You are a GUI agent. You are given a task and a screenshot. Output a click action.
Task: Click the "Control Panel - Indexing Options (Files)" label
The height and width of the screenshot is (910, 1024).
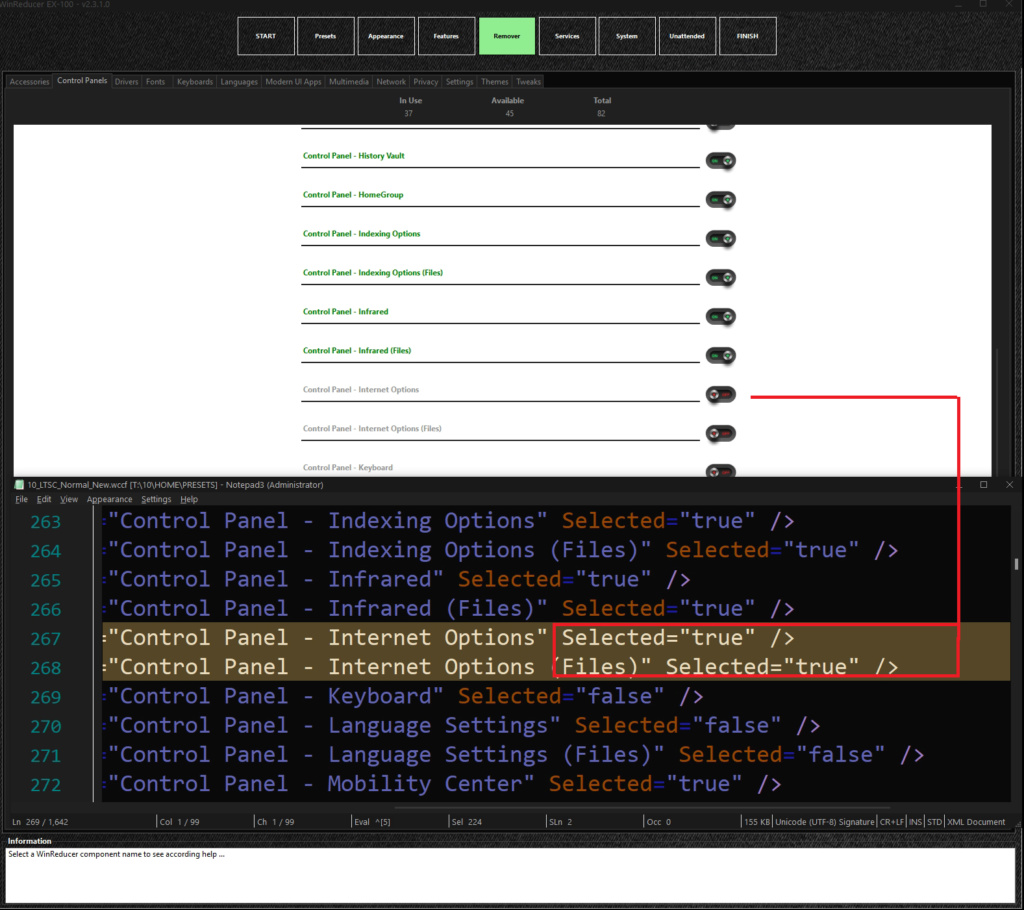(373, 273)
